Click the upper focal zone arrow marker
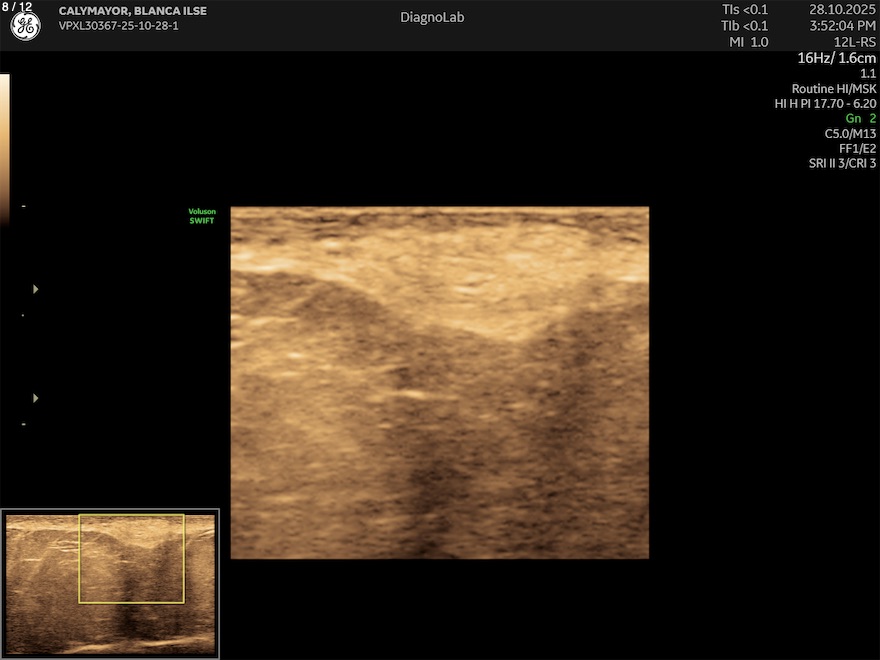The height and width of the screenshot is (660, 880). click(x=36, y=289)
